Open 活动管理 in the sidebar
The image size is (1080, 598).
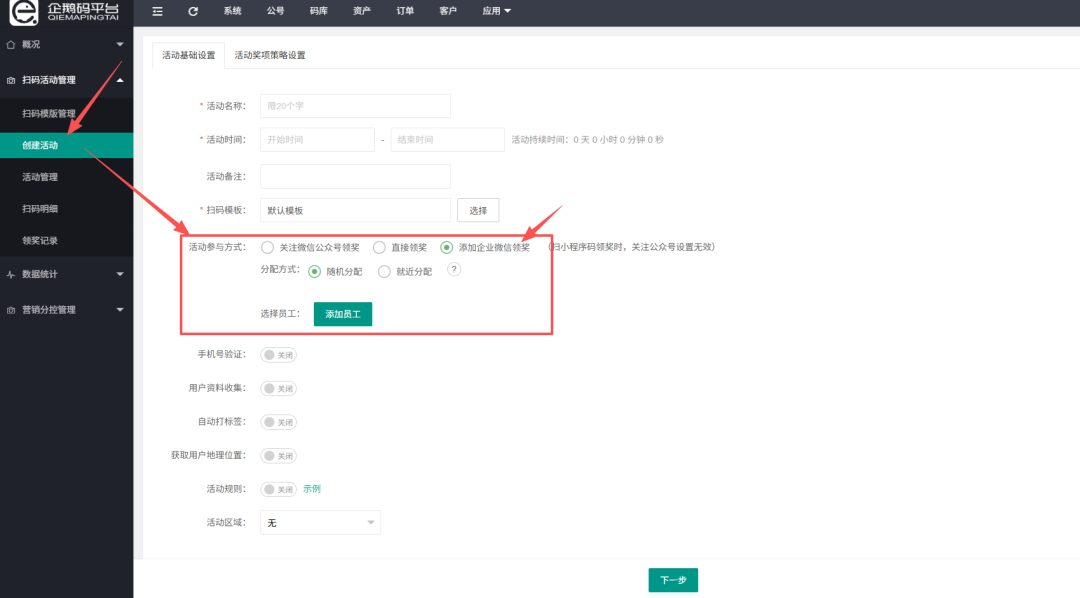(x=40, y=177)
